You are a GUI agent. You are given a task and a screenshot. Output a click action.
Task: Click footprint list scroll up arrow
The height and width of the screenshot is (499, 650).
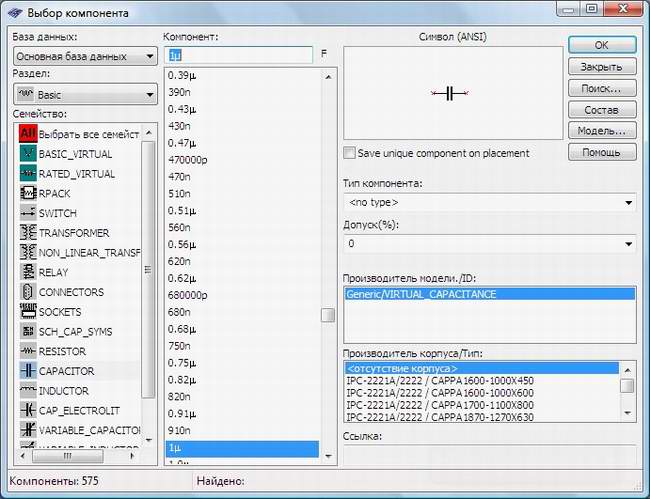tap(627, 370)
